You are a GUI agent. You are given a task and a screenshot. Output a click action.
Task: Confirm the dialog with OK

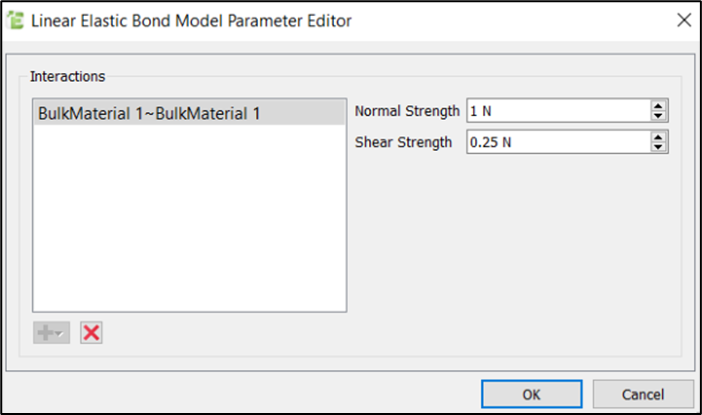[531, 394]
